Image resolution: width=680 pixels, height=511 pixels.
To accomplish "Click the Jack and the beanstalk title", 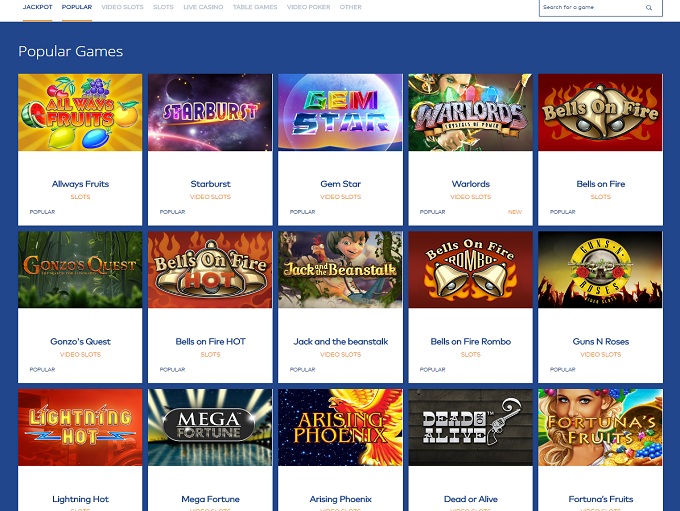I will click(x=340, y=341).
